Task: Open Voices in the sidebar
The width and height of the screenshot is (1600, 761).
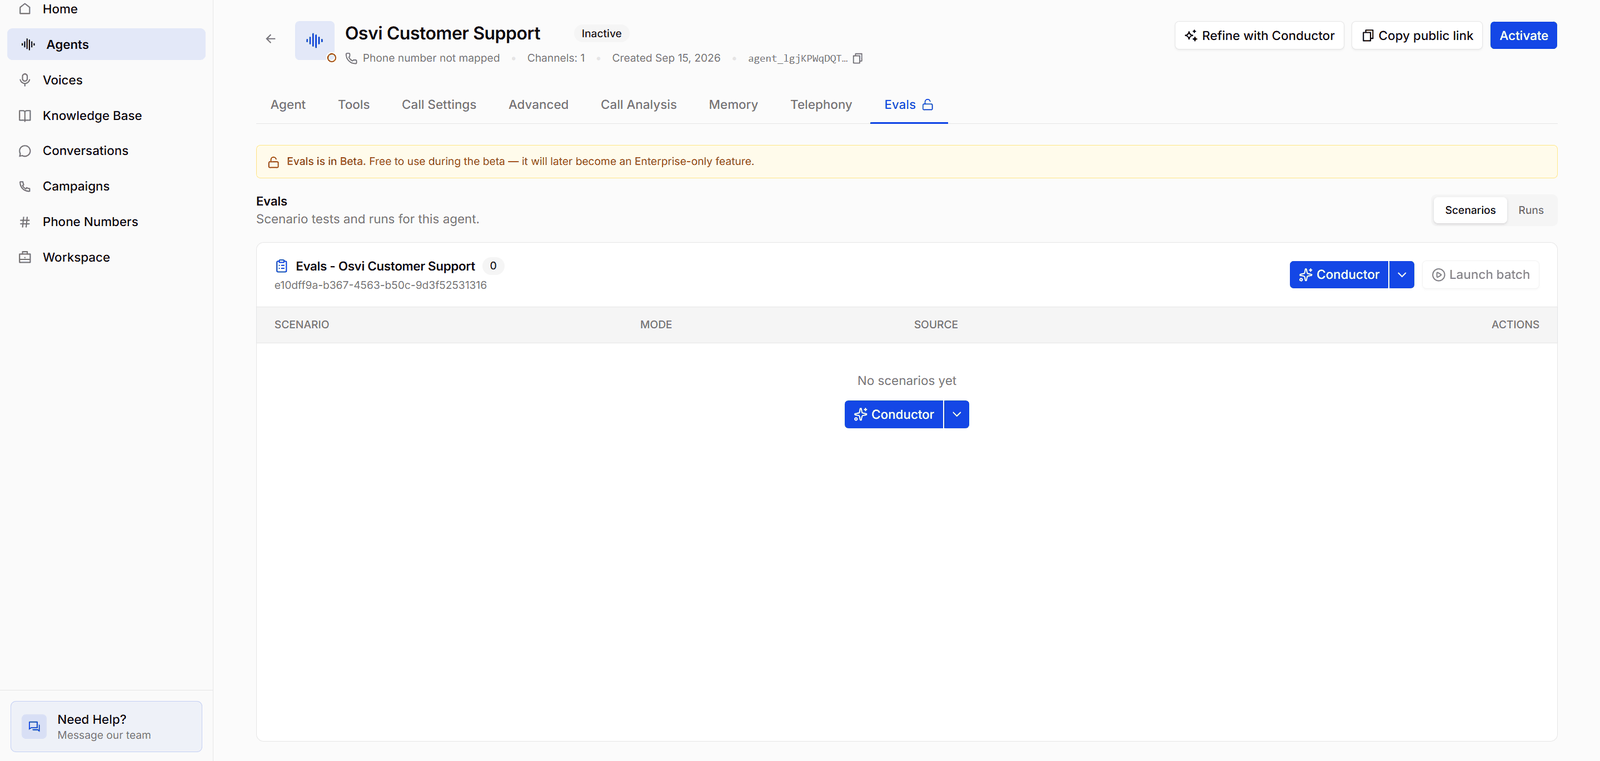Action: (106, 80)
